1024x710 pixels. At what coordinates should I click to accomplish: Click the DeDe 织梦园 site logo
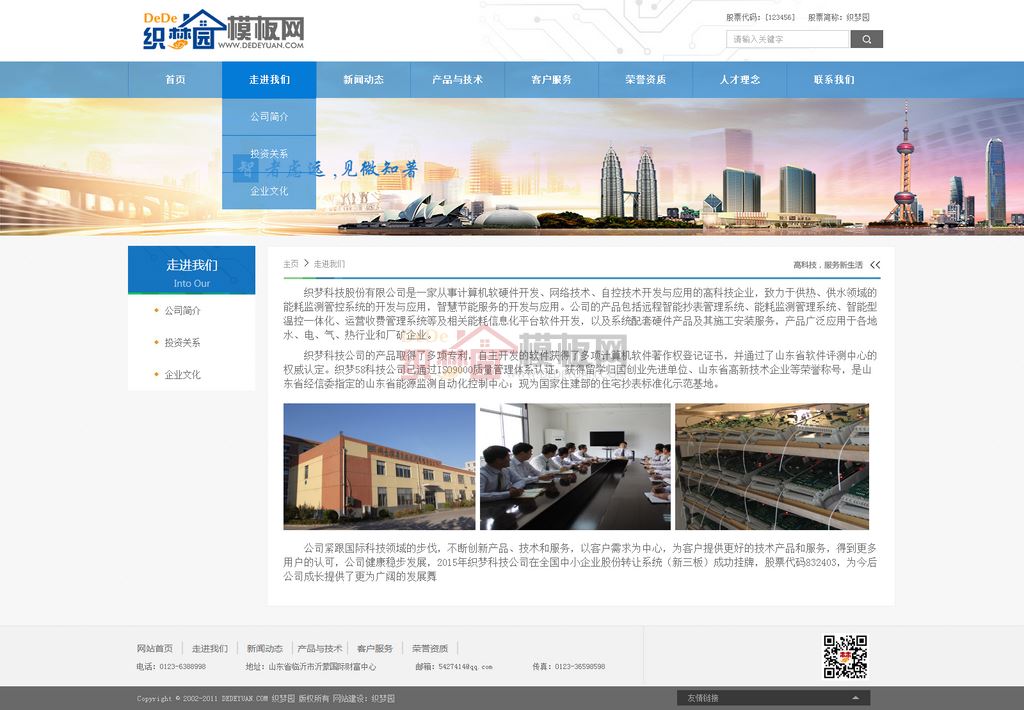point(222,30)
